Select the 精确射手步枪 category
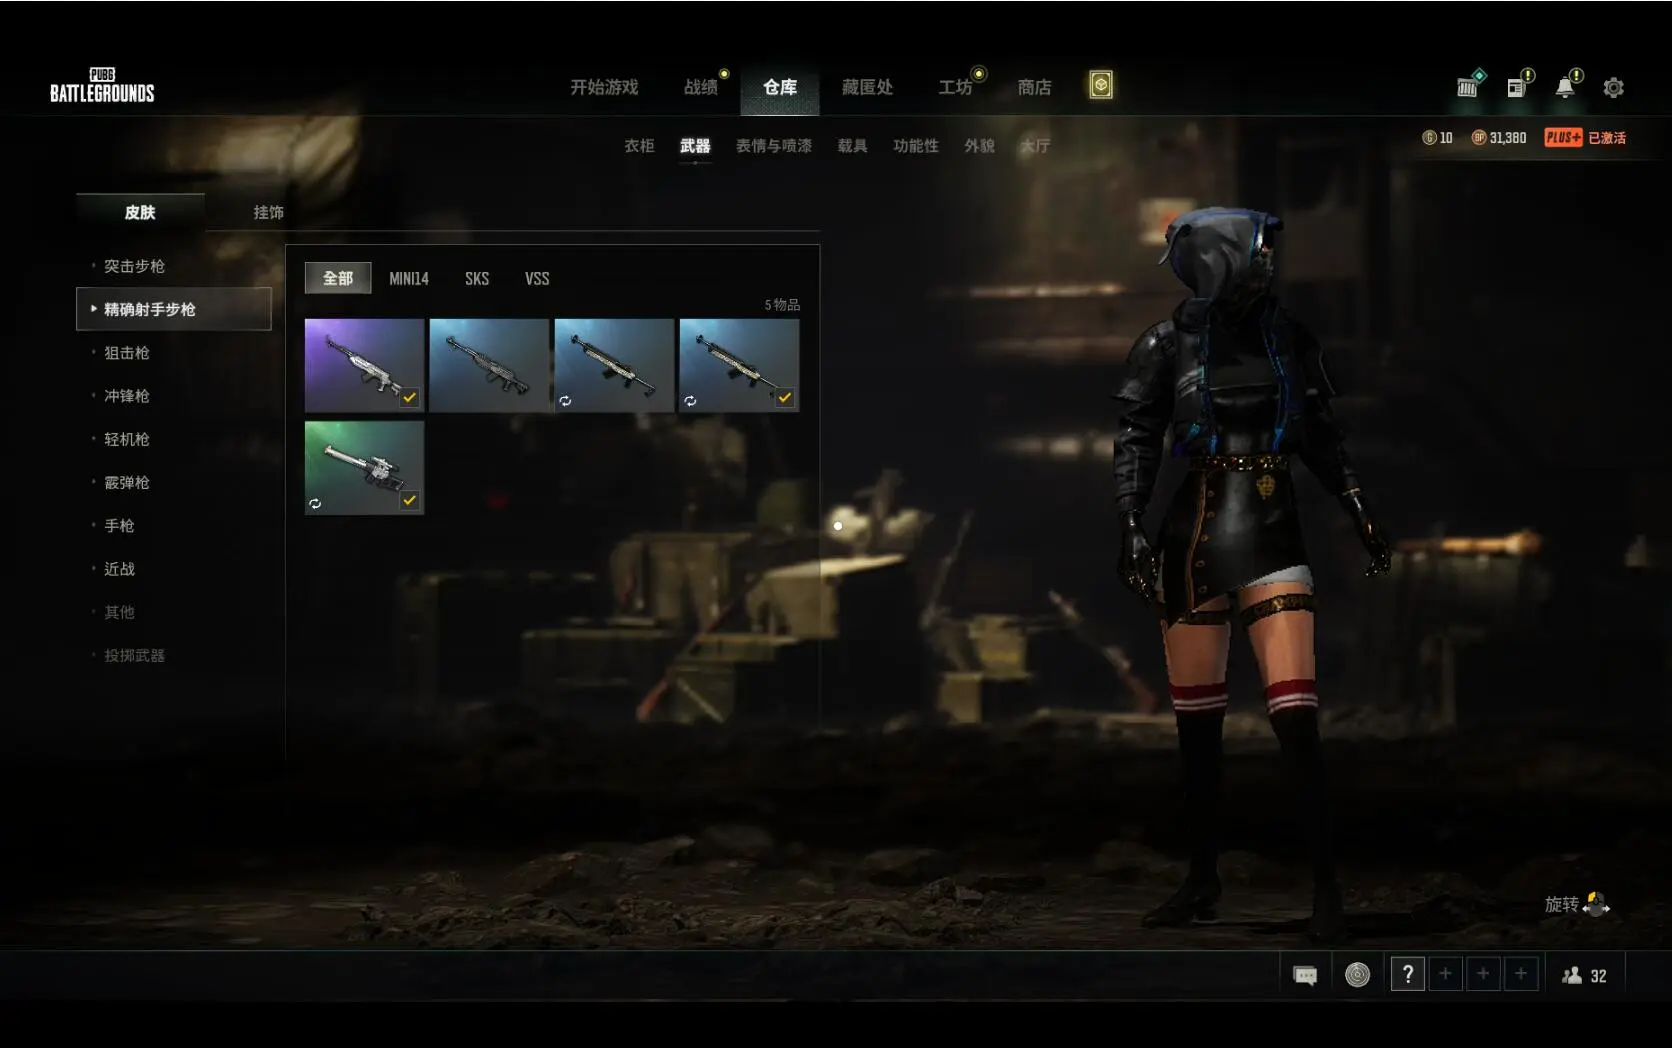1672x1048 pixels. [174, 309]
